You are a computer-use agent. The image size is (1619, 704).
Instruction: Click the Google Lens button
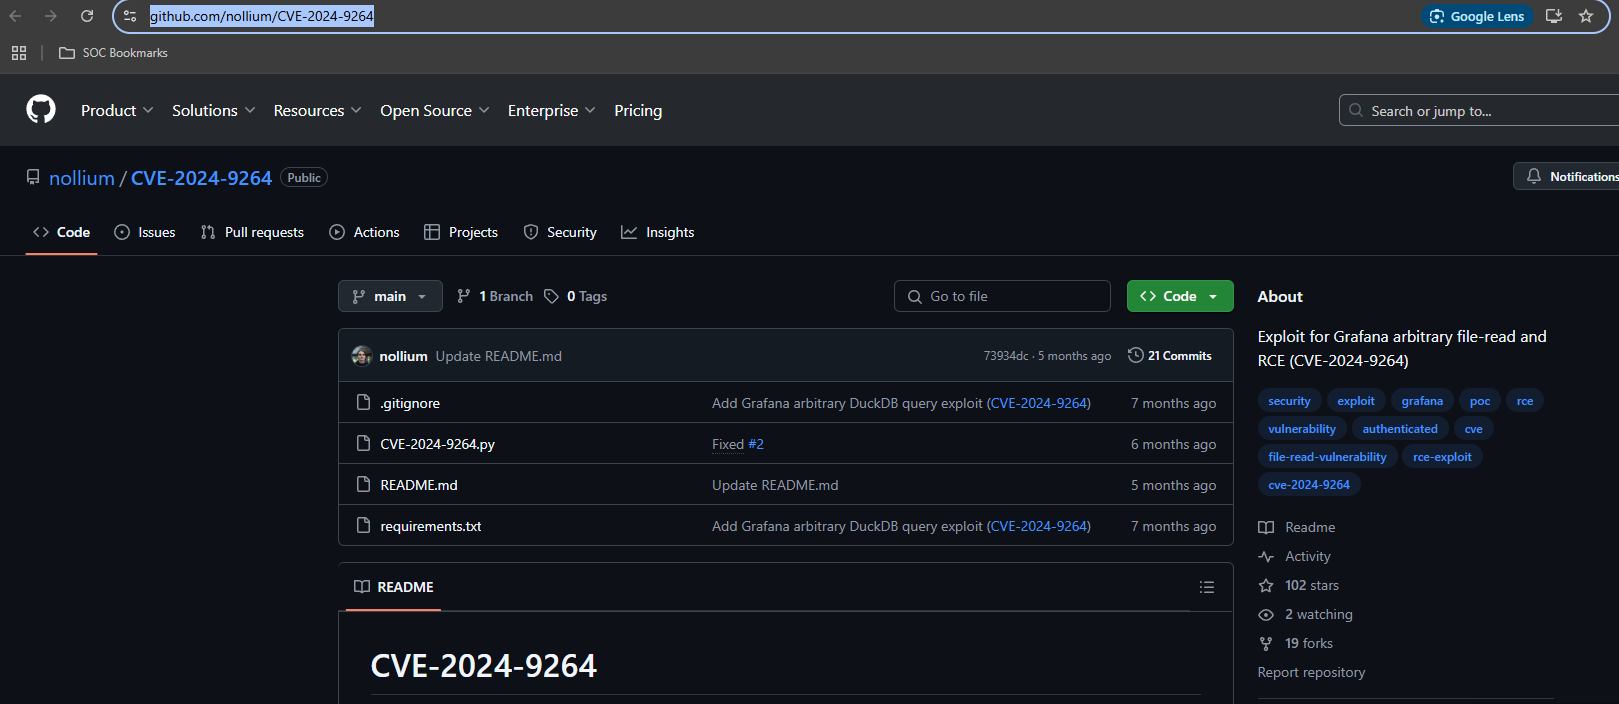click(1476, 16)
